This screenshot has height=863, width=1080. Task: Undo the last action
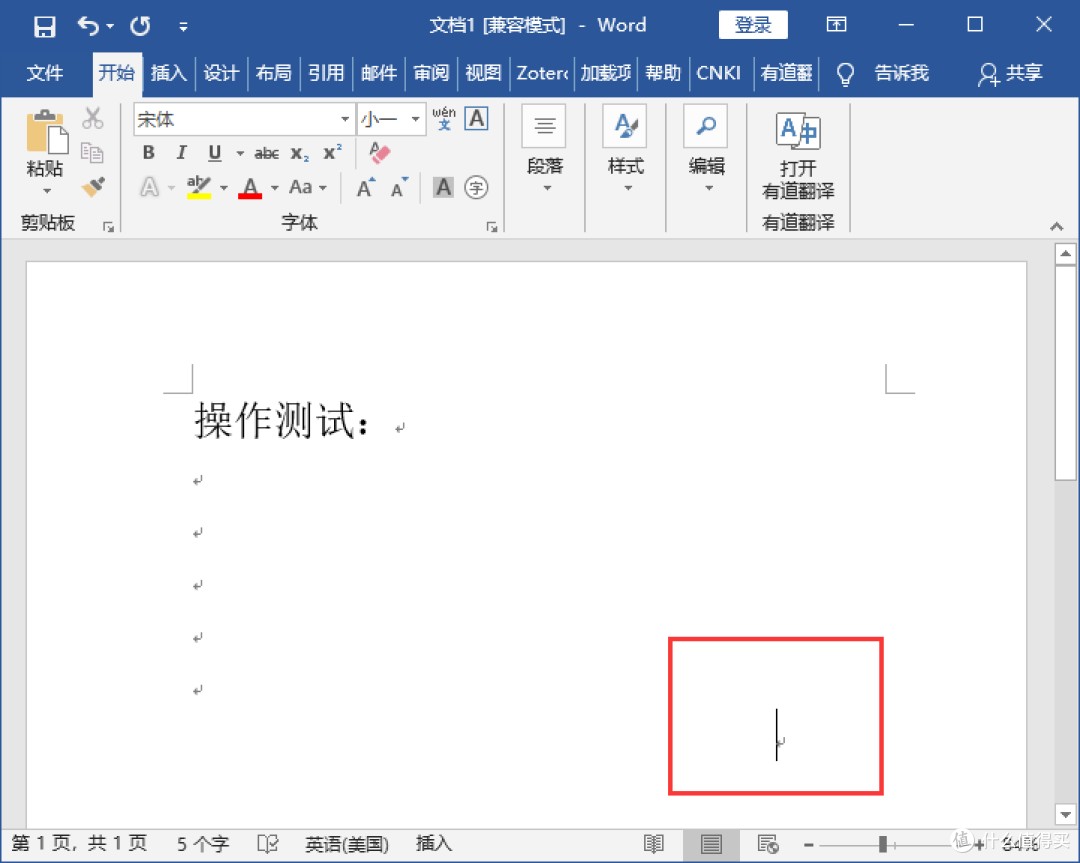87,26
